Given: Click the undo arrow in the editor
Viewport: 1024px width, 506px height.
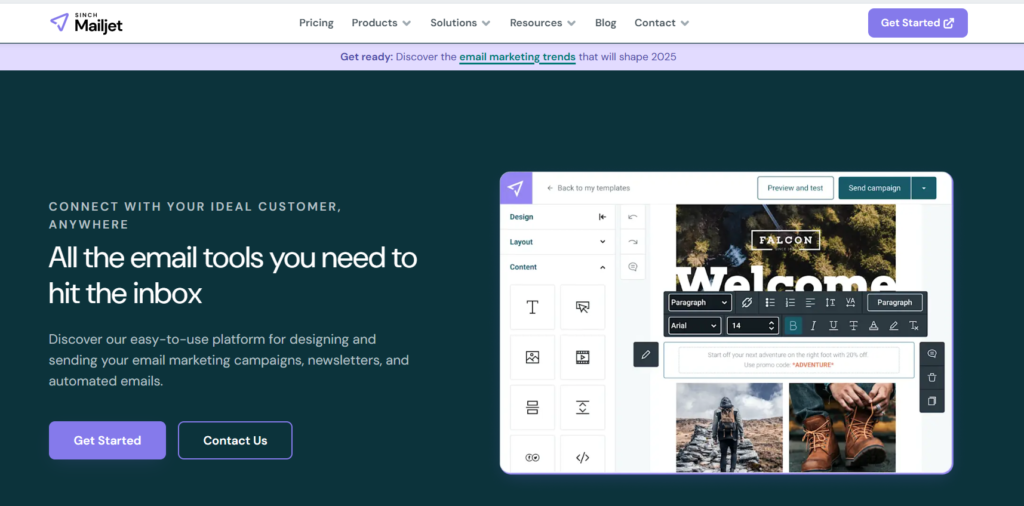Looking at the screenshot, I should (x=633, y=217).
